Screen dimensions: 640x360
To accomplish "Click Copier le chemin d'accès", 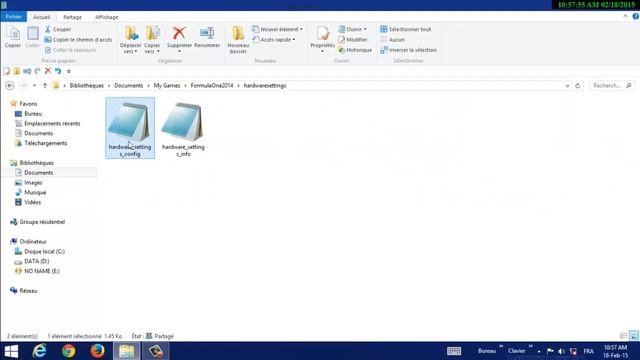I will (78, 40).
